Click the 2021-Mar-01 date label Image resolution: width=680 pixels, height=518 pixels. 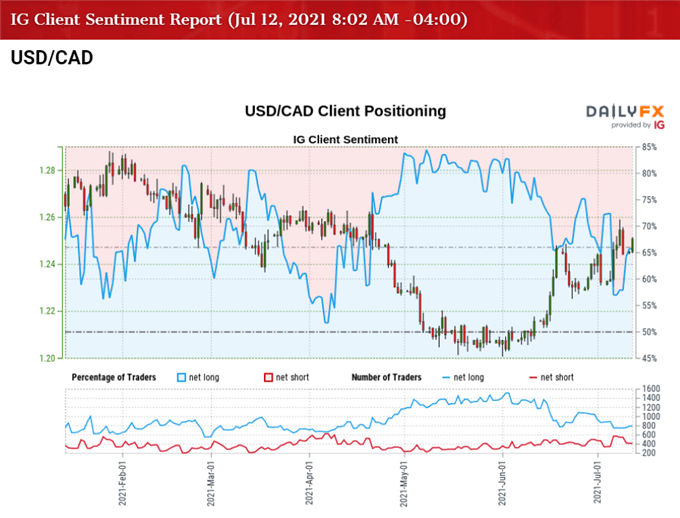pyautogui.click(x=211, y=483)
